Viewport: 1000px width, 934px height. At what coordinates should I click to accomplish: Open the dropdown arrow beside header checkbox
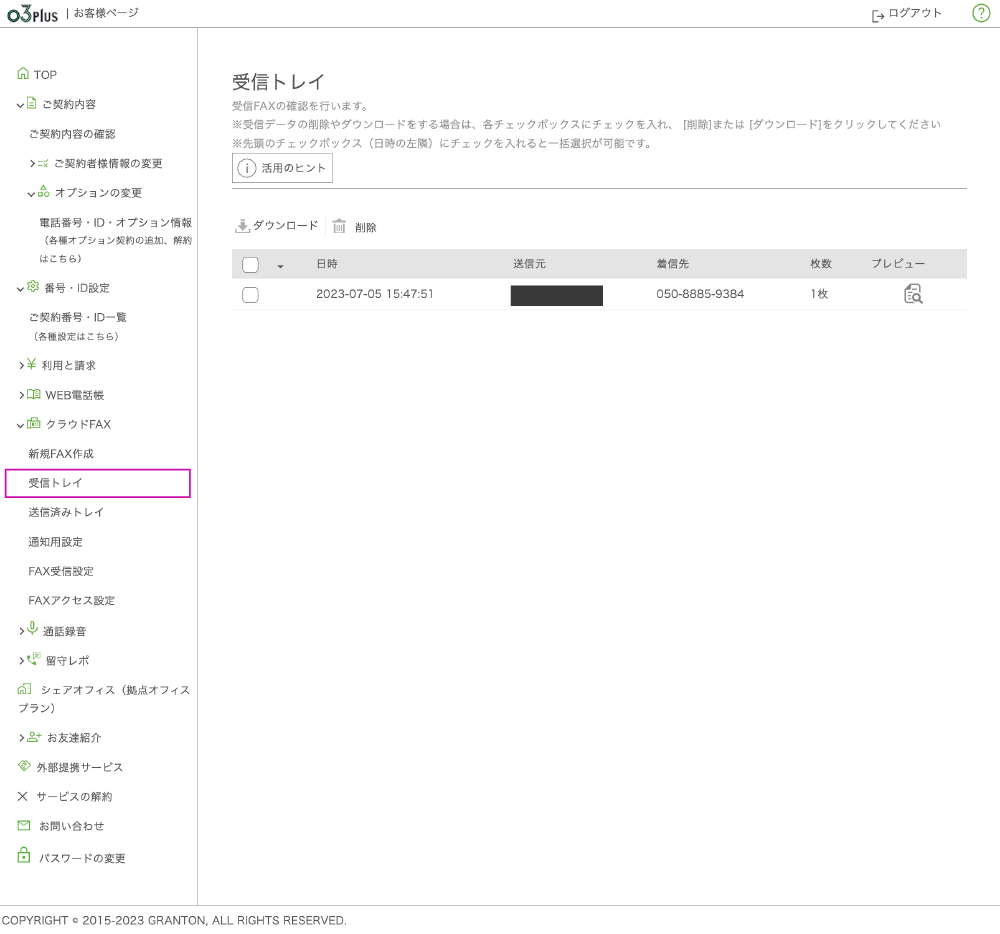tap(280, 266)
